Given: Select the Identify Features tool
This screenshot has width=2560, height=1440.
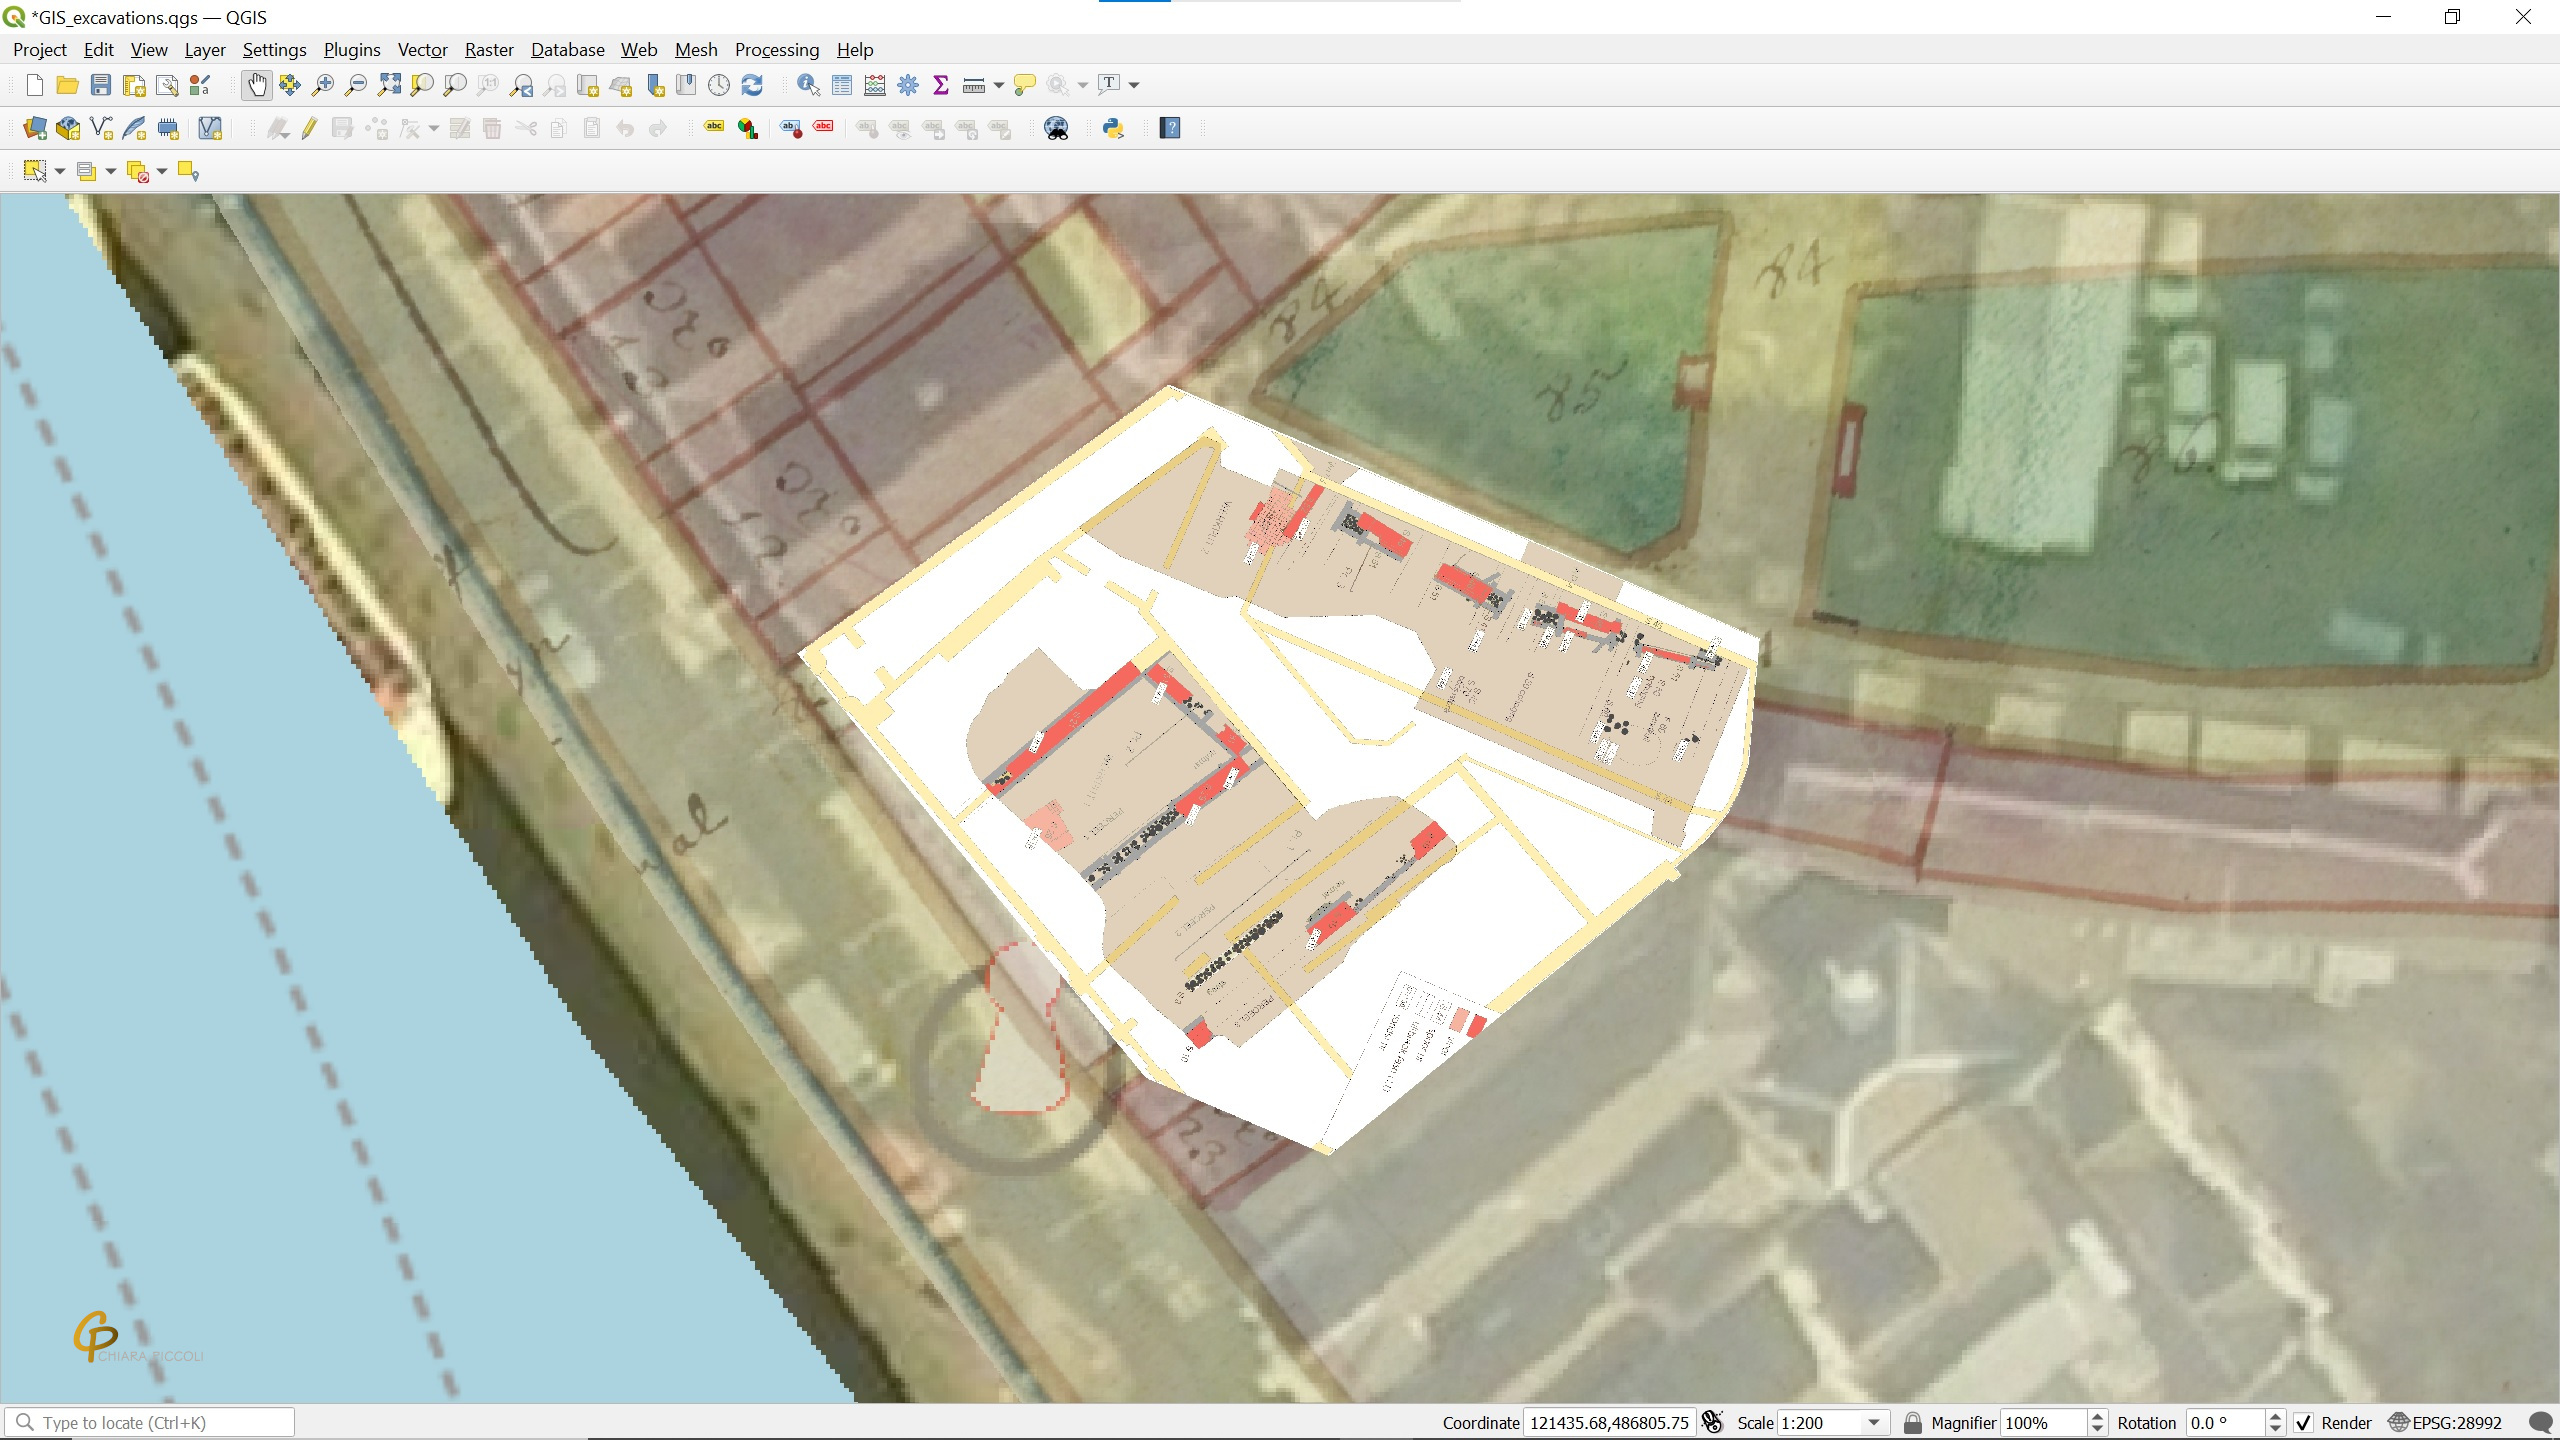Looking at the screenshot, I should pos(808,85).
